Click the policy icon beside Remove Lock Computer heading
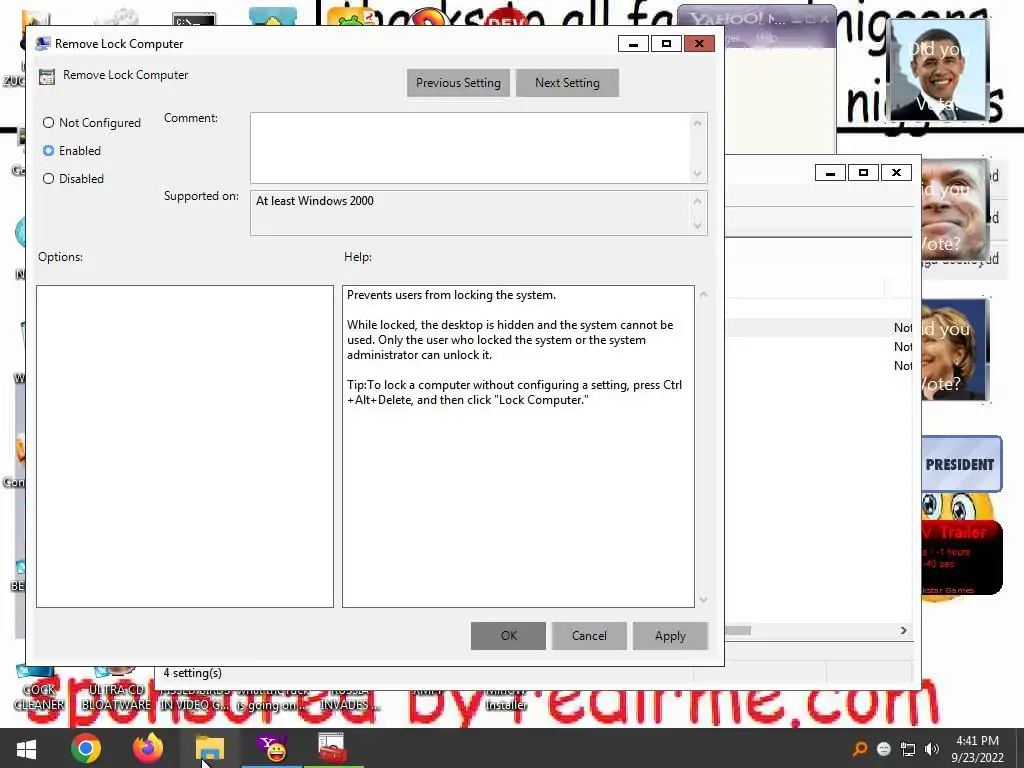Viewport: 1024px width, 768px height. 46,76
